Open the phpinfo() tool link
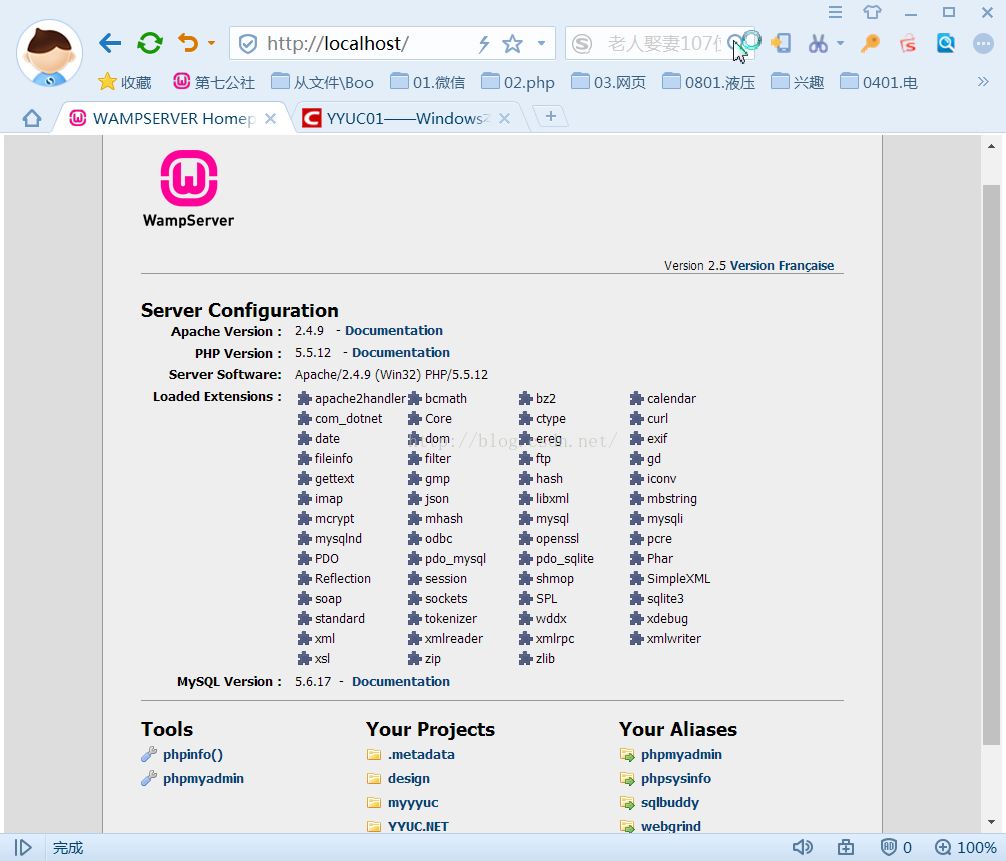 tap(192, 754)
